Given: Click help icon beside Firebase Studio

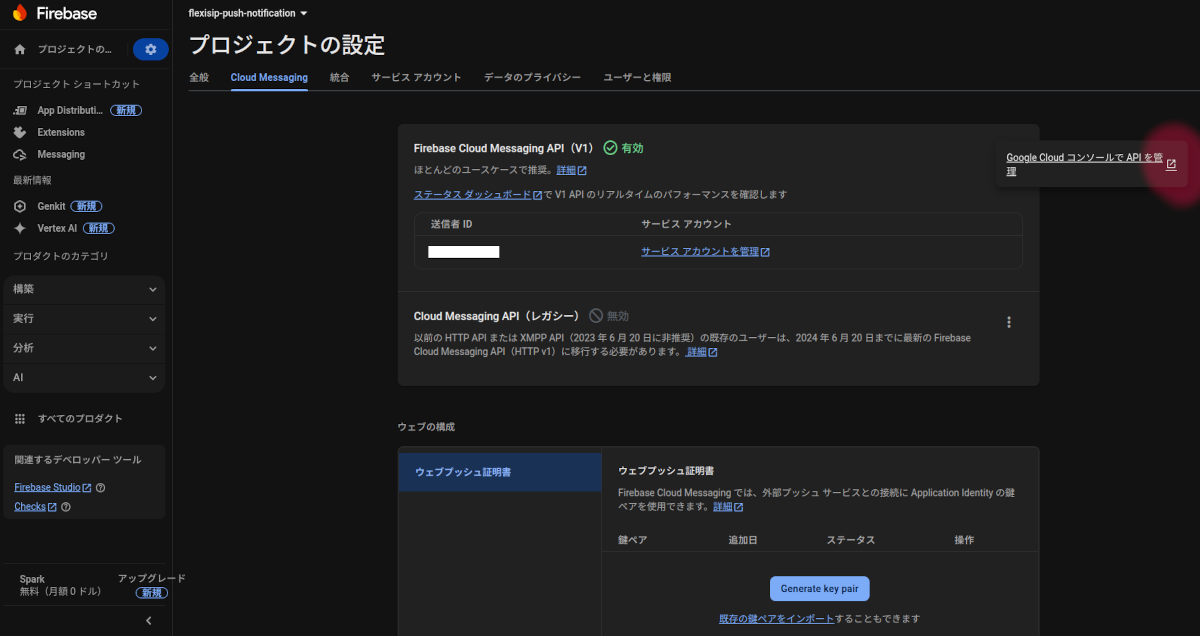Looking at the screenshot, I should click(100, 488).
